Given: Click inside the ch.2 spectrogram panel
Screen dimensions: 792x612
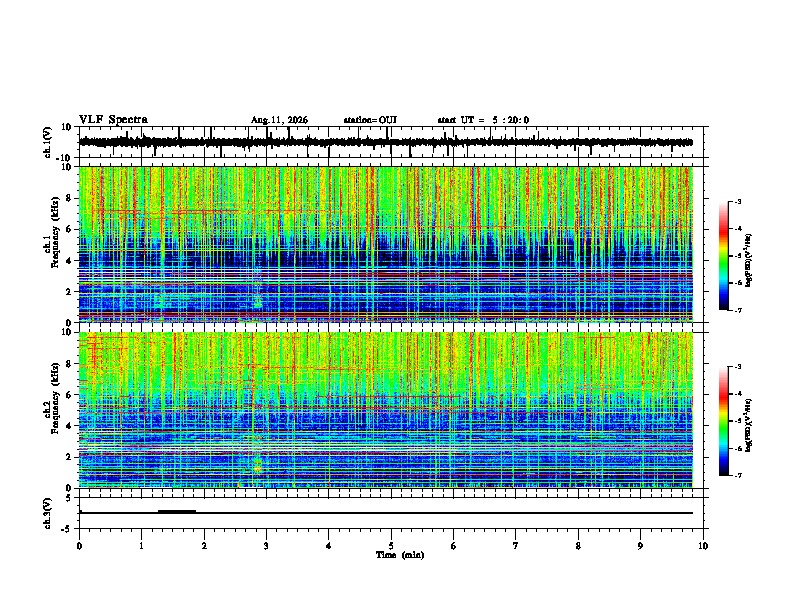Looking at the screenshot, I should 386,410.
